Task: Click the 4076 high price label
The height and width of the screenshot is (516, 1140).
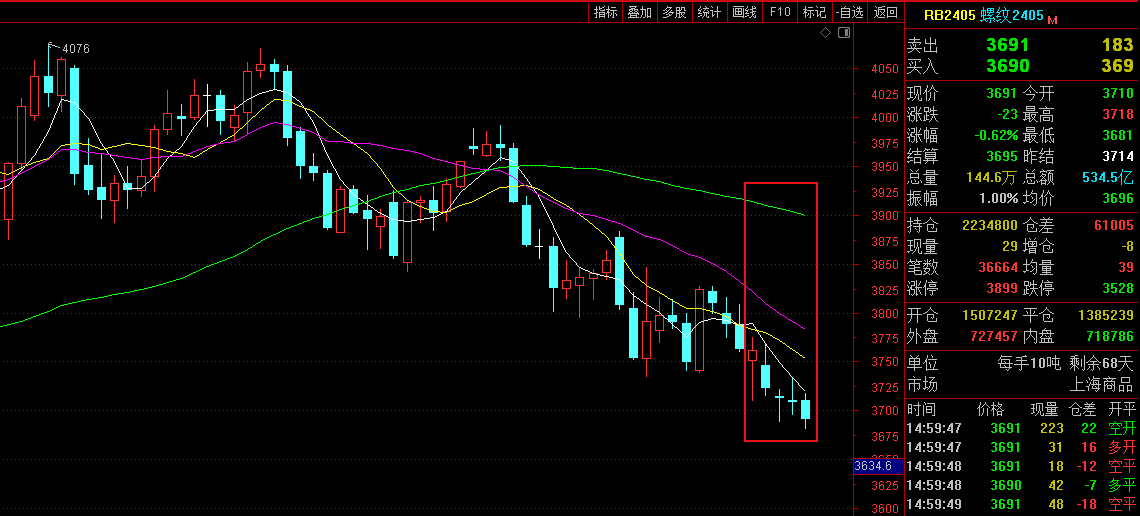Action: click(76, 48)
